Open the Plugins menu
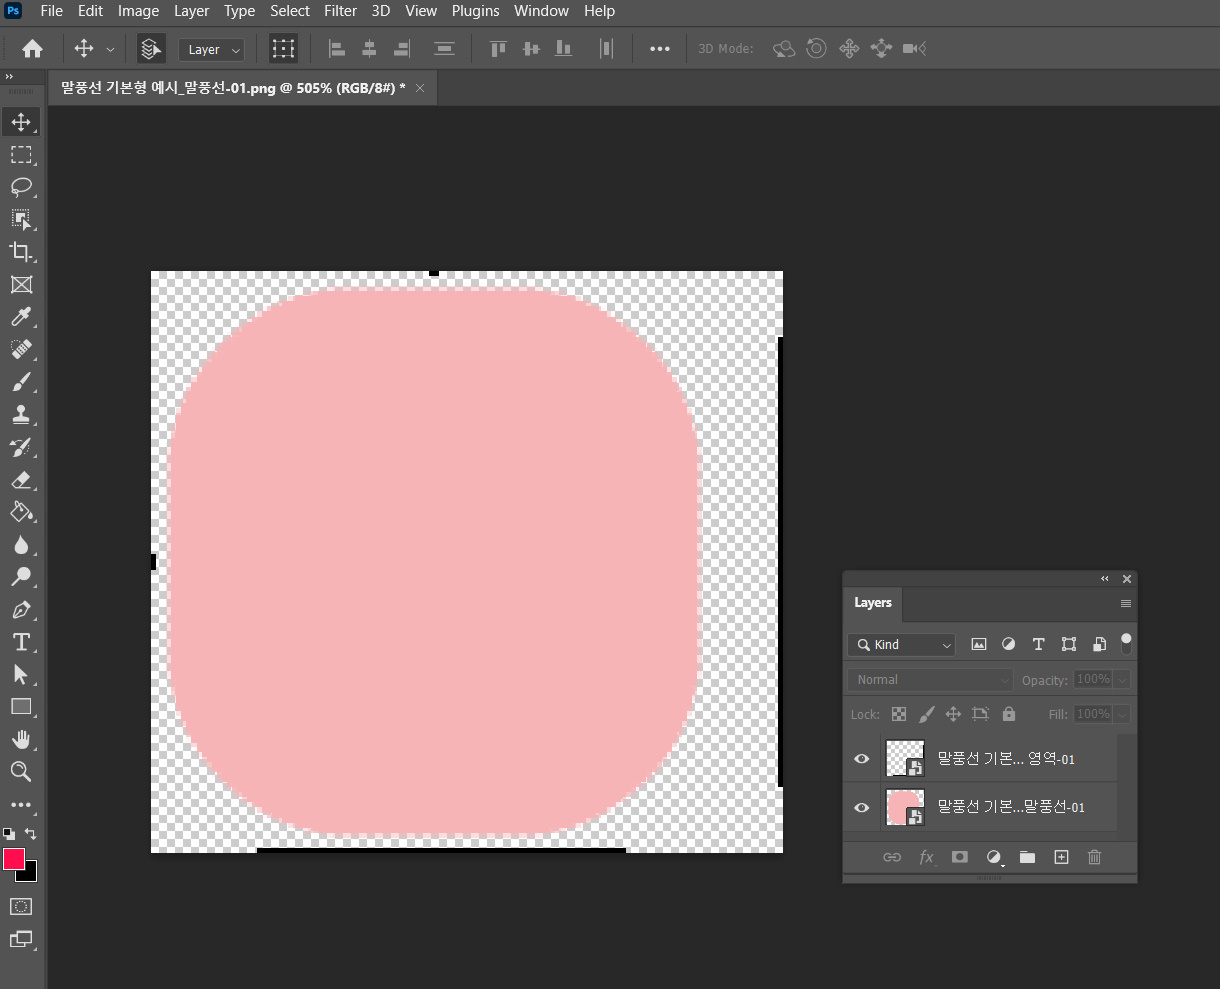 (475, 11)
